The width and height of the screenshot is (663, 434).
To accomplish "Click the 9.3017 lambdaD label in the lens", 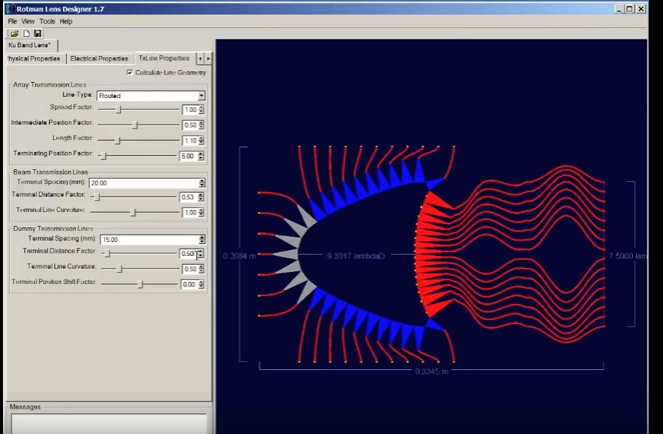I will pos(356,256).
